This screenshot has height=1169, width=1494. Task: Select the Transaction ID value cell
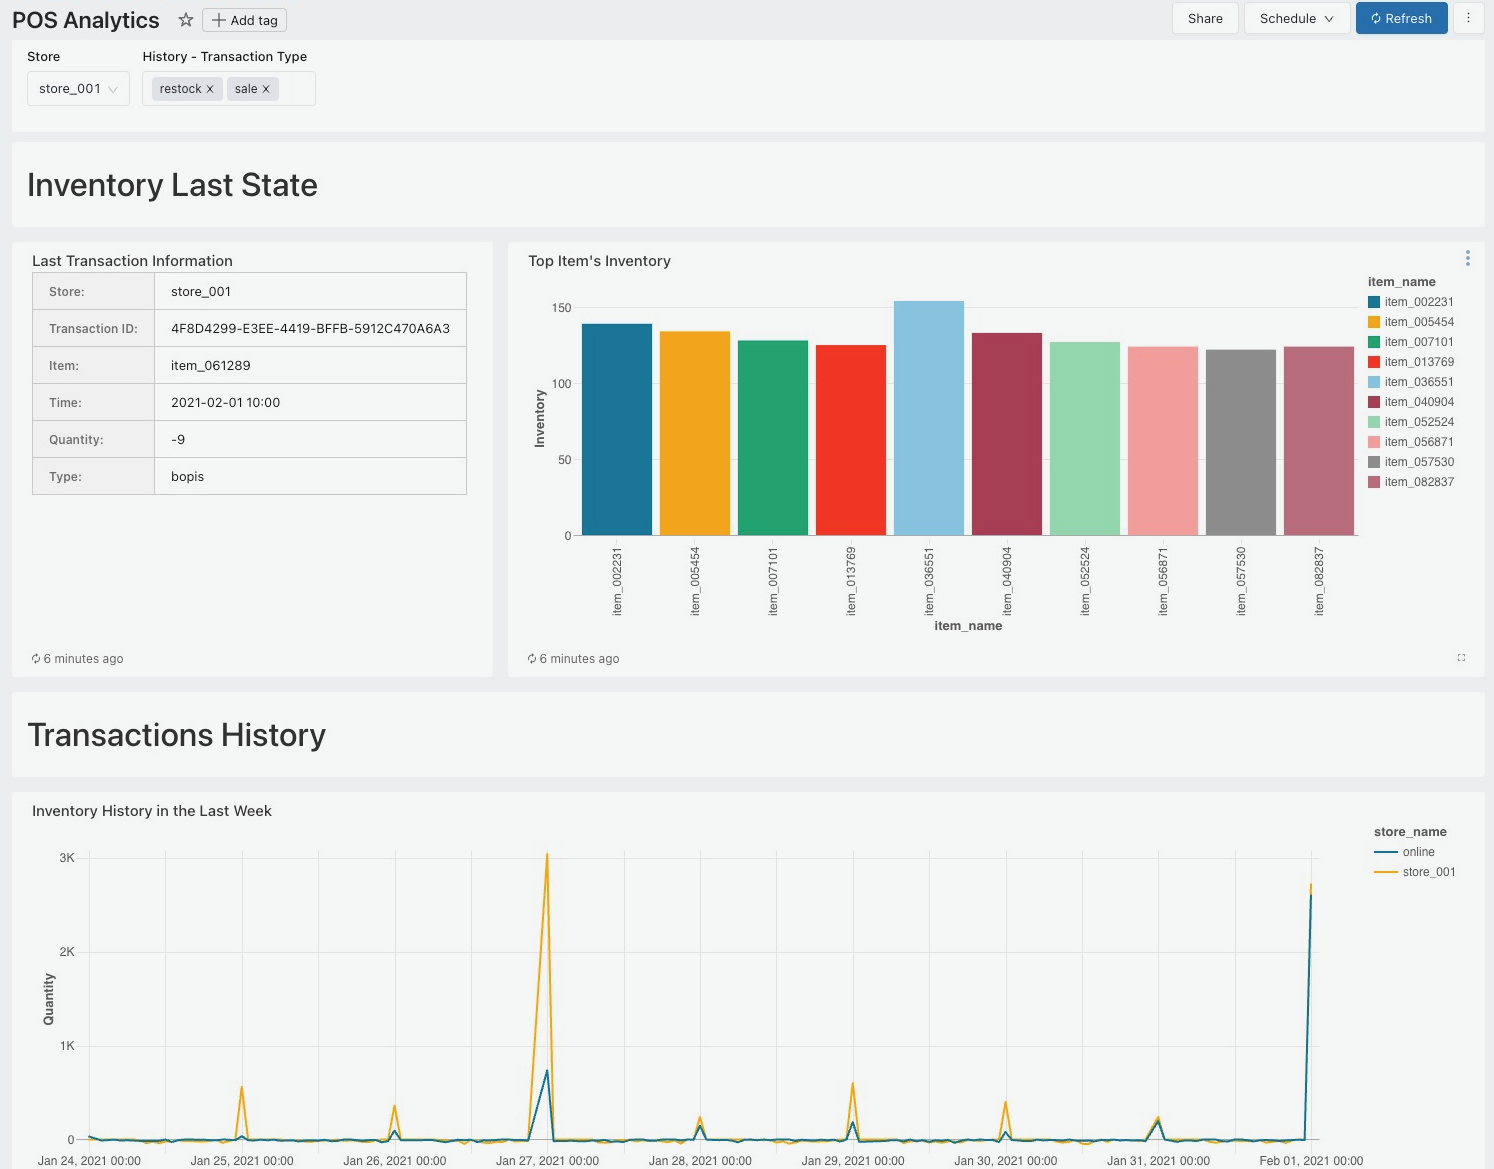point(310,329)
